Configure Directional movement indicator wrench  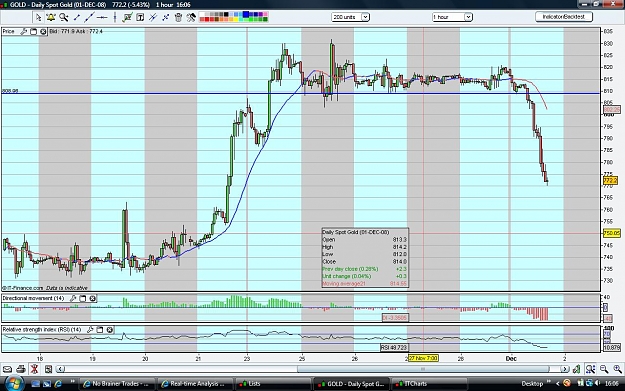[73, 298]
